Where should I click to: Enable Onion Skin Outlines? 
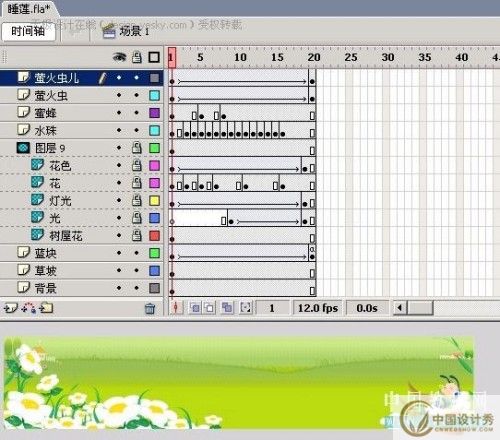[209, 308]
